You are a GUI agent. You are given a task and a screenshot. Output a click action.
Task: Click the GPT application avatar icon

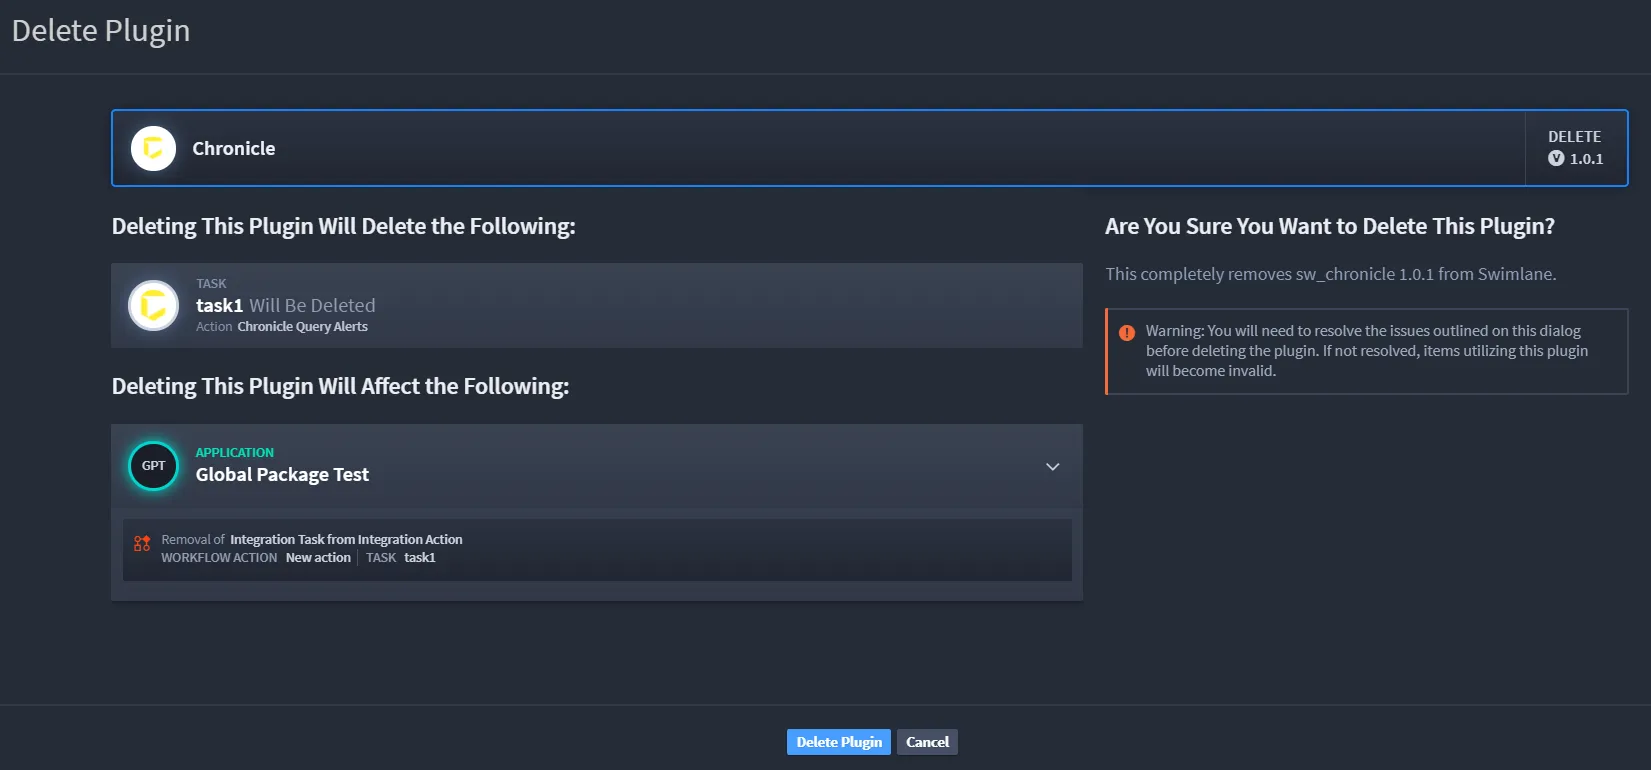(x=153, y=466)
